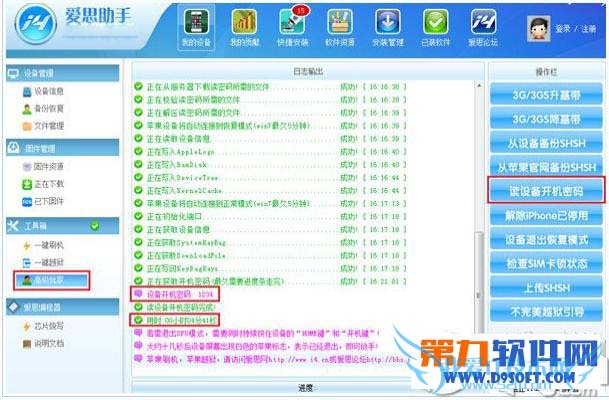Screen dimensions: 609x400
Task: Click the round i4 logo
Action: point(36,24)
